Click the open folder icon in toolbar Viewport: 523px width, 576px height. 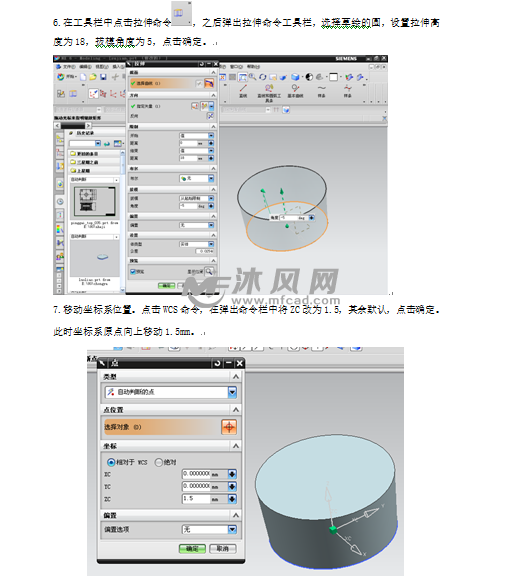tap(93, 77)
